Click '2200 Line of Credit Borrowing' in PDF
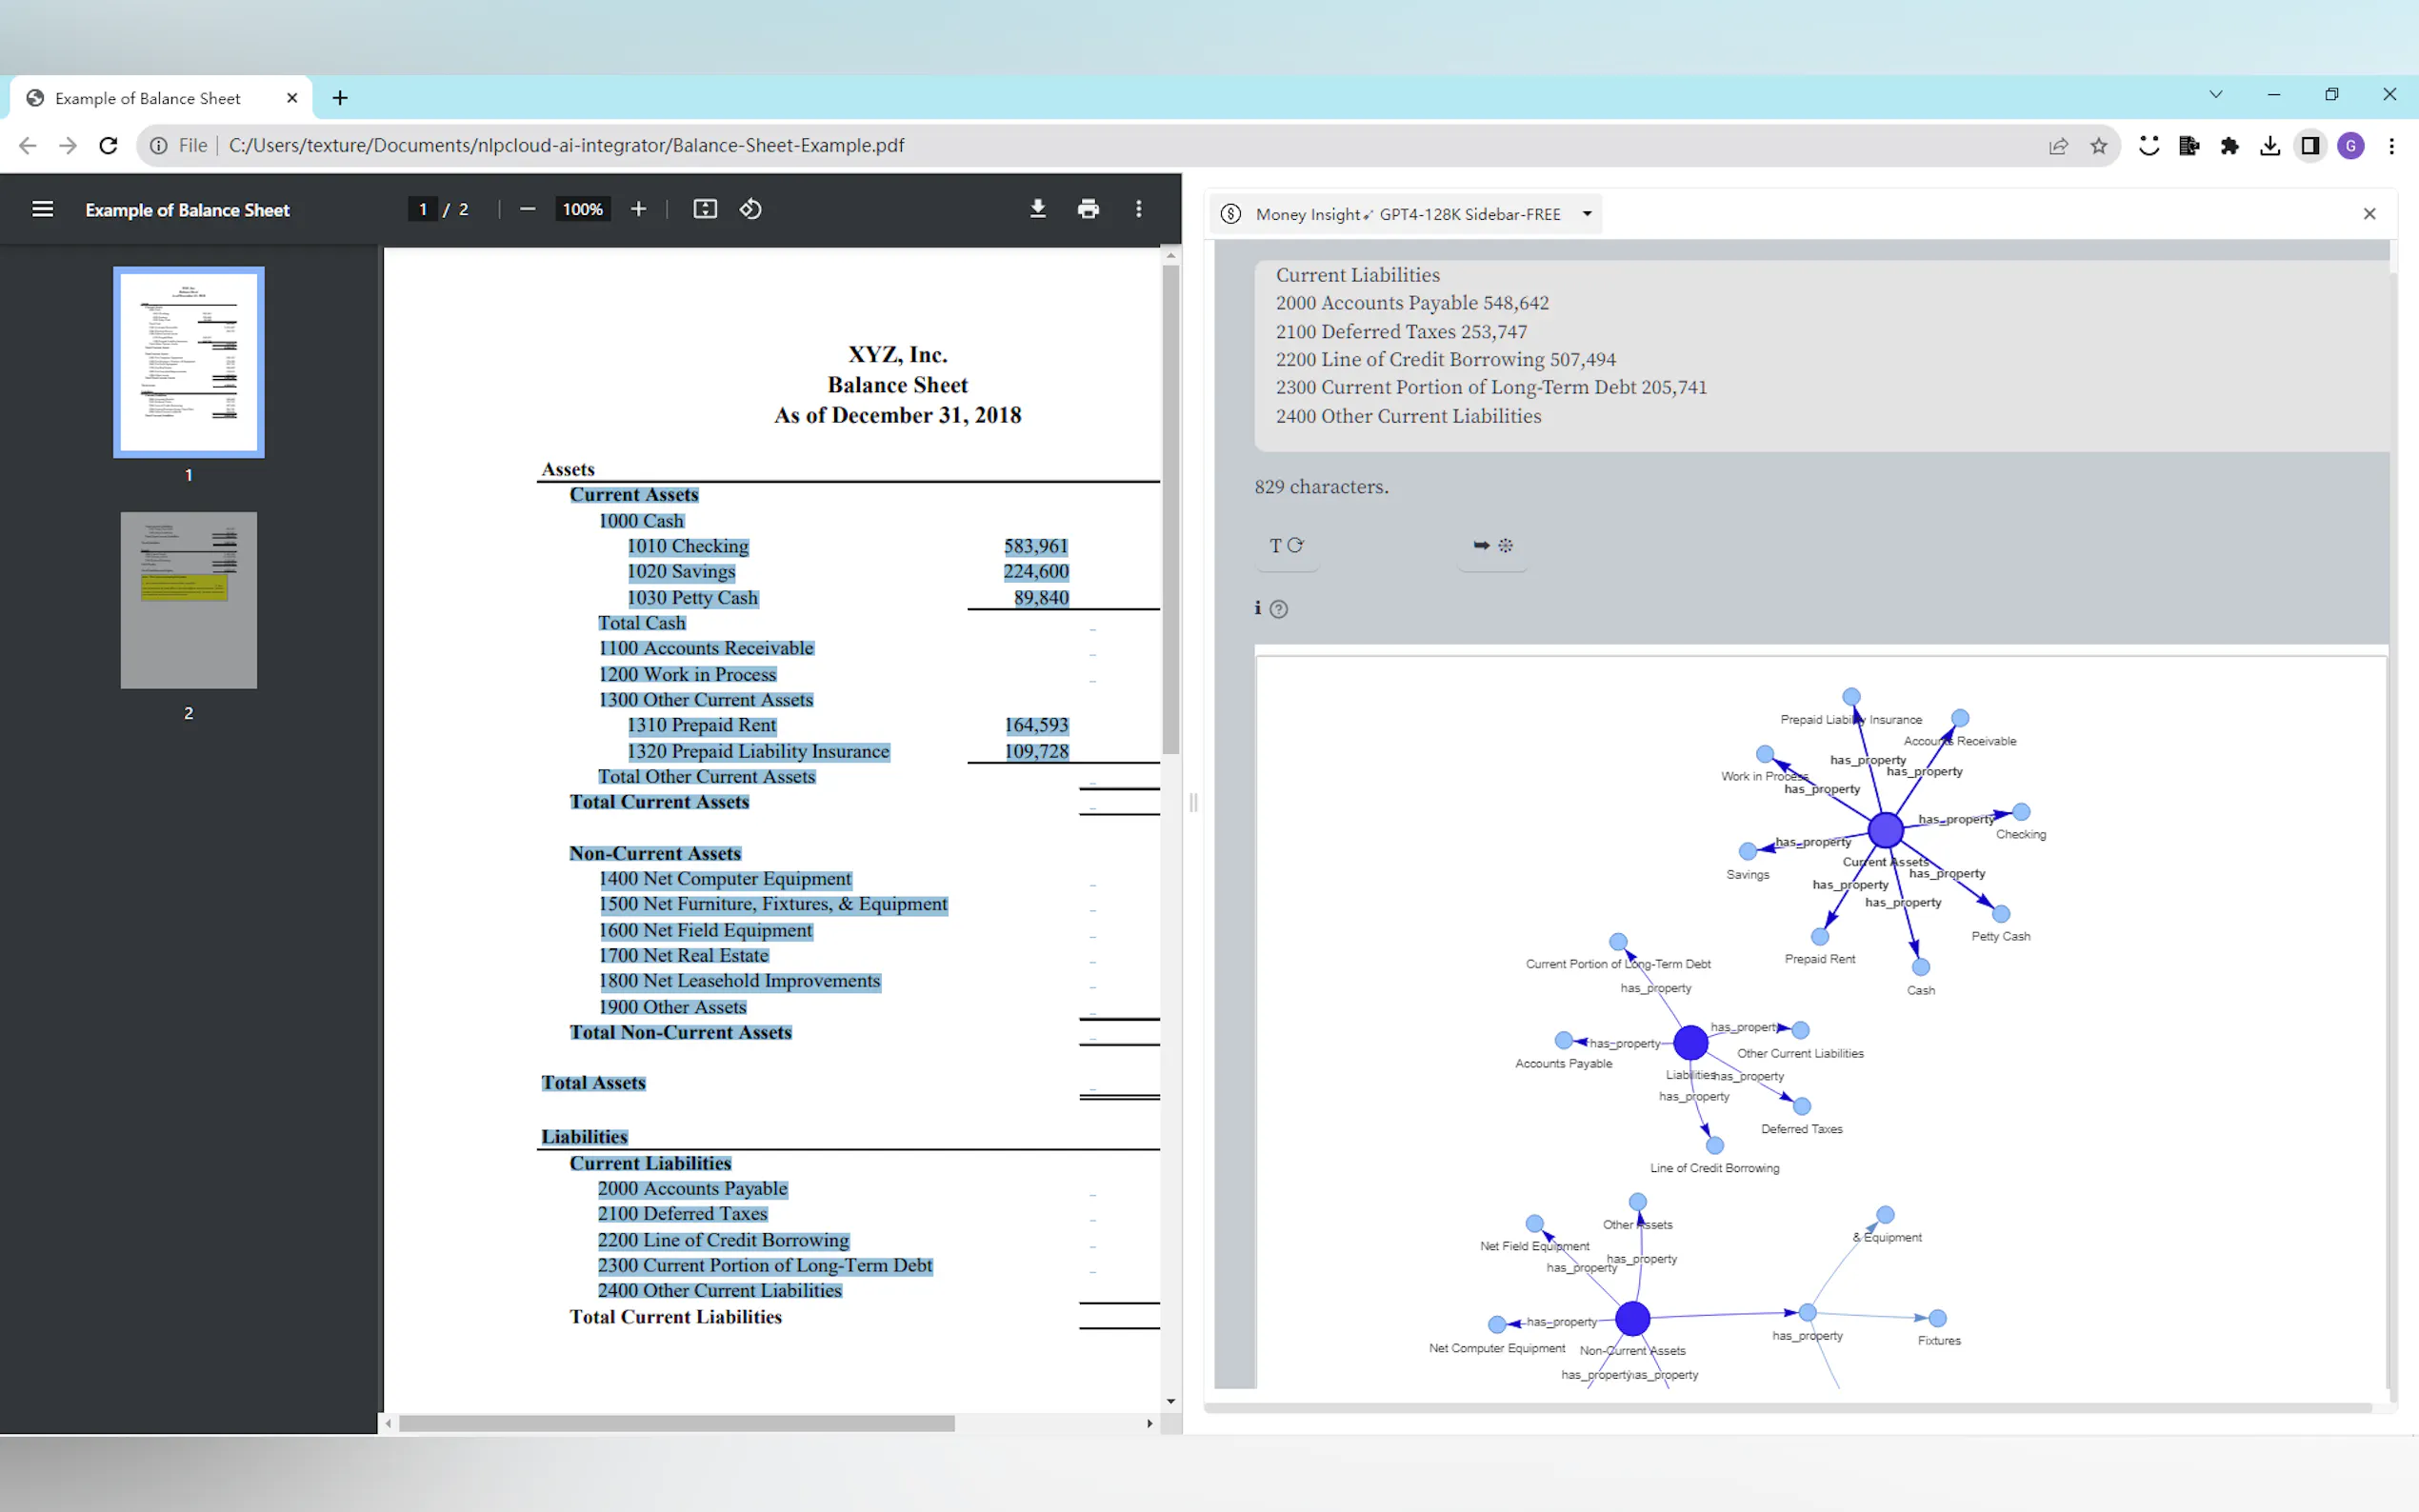The height and width of the screenshot is (1512, 2419). tap(723, 1240)
